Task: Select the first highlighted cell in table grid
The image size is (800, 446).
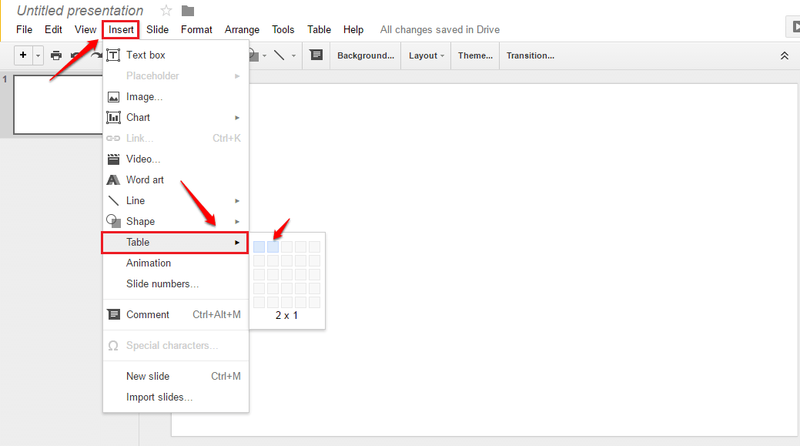Action: click(x=259, y=247)
